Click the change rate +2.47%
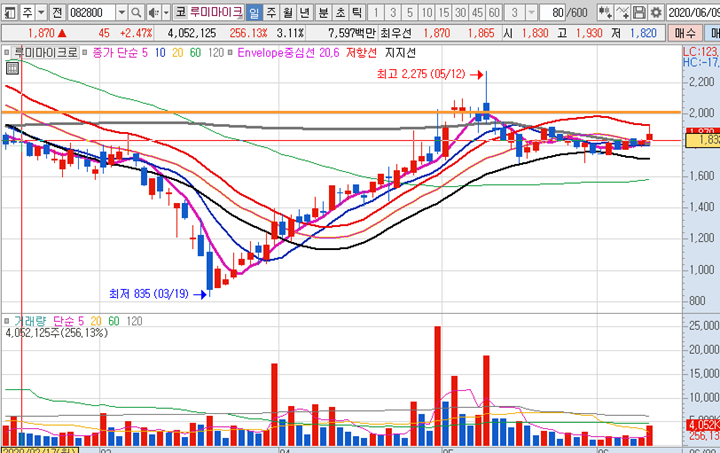Screen dimensions: 720x453 point(136,34)
